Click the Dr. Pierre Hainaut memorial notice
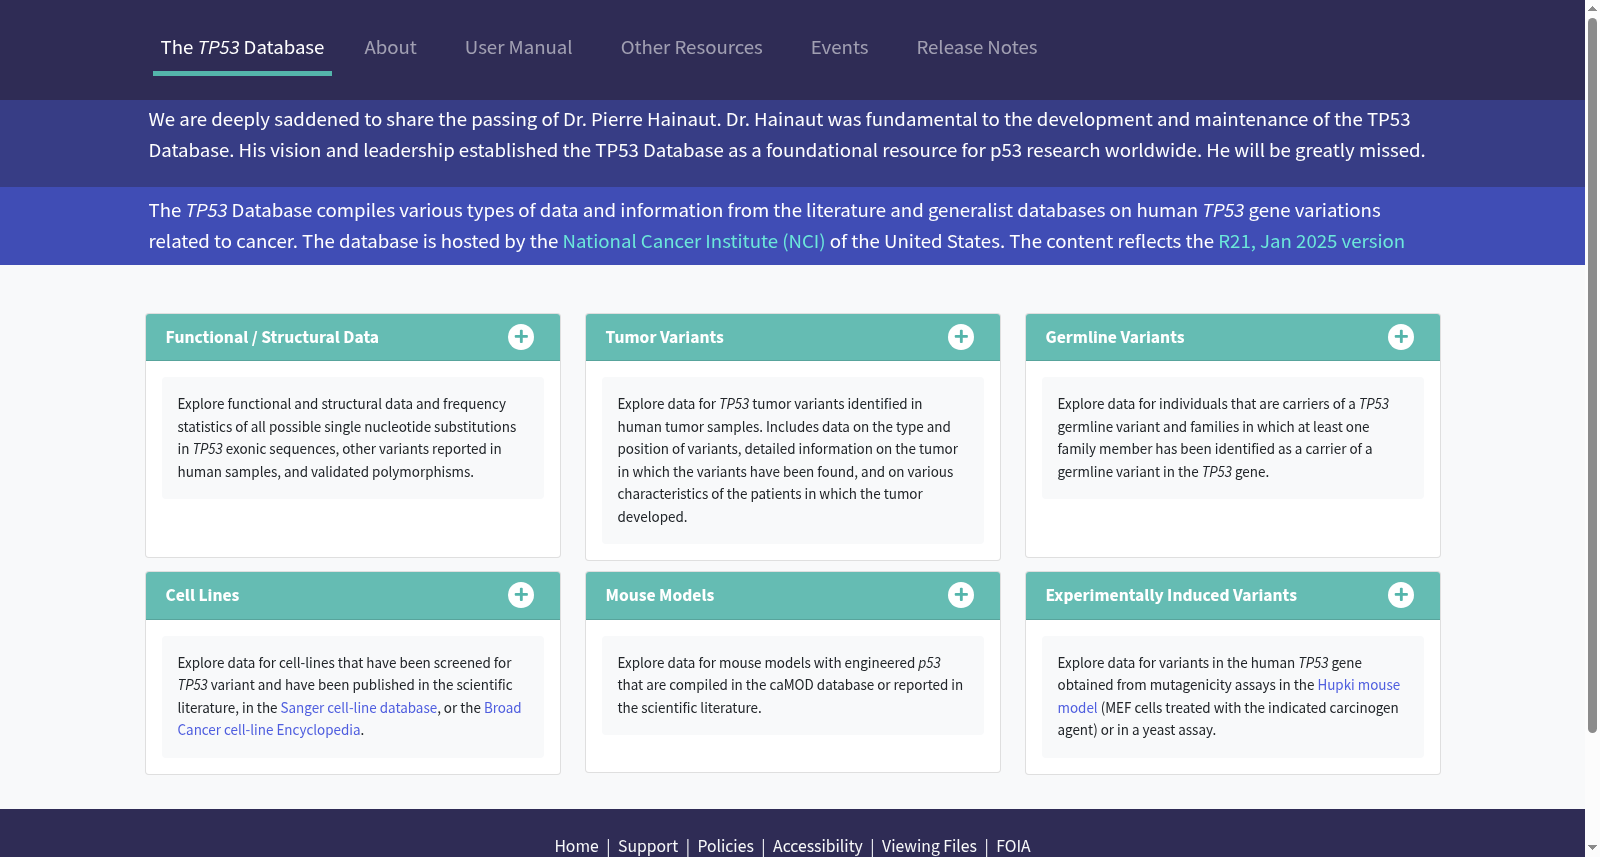 (x=787, y=135)
